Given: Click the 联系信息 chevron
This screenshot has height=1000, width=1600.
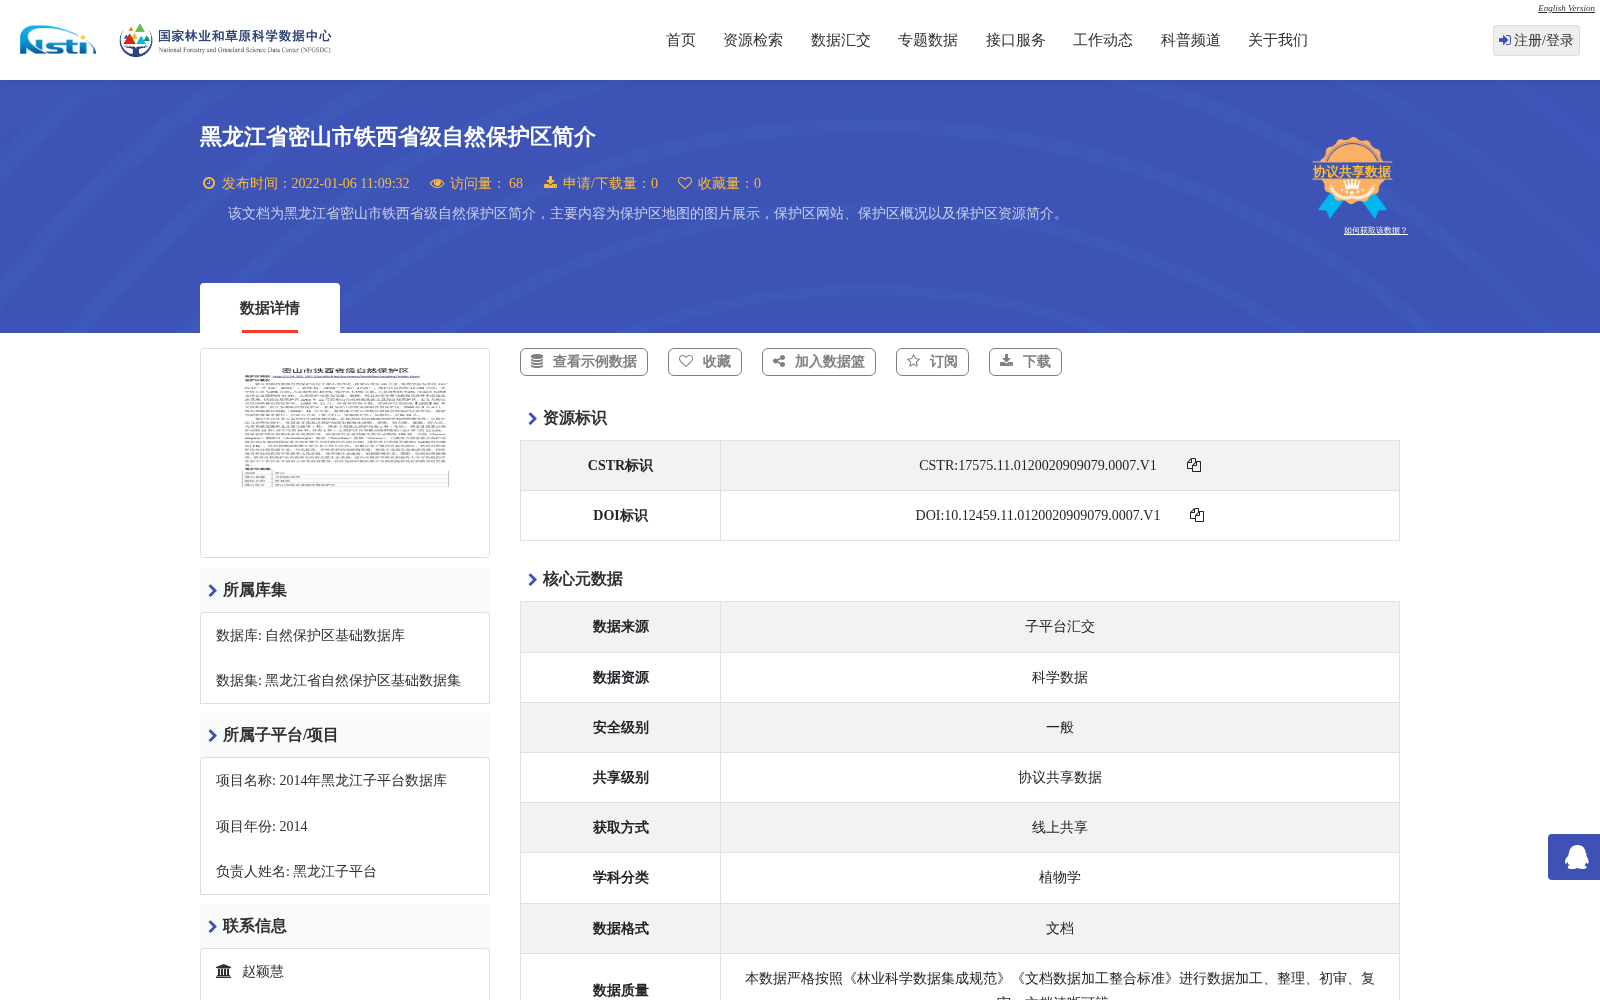Looking at the screenshot, I should (212, 926).
